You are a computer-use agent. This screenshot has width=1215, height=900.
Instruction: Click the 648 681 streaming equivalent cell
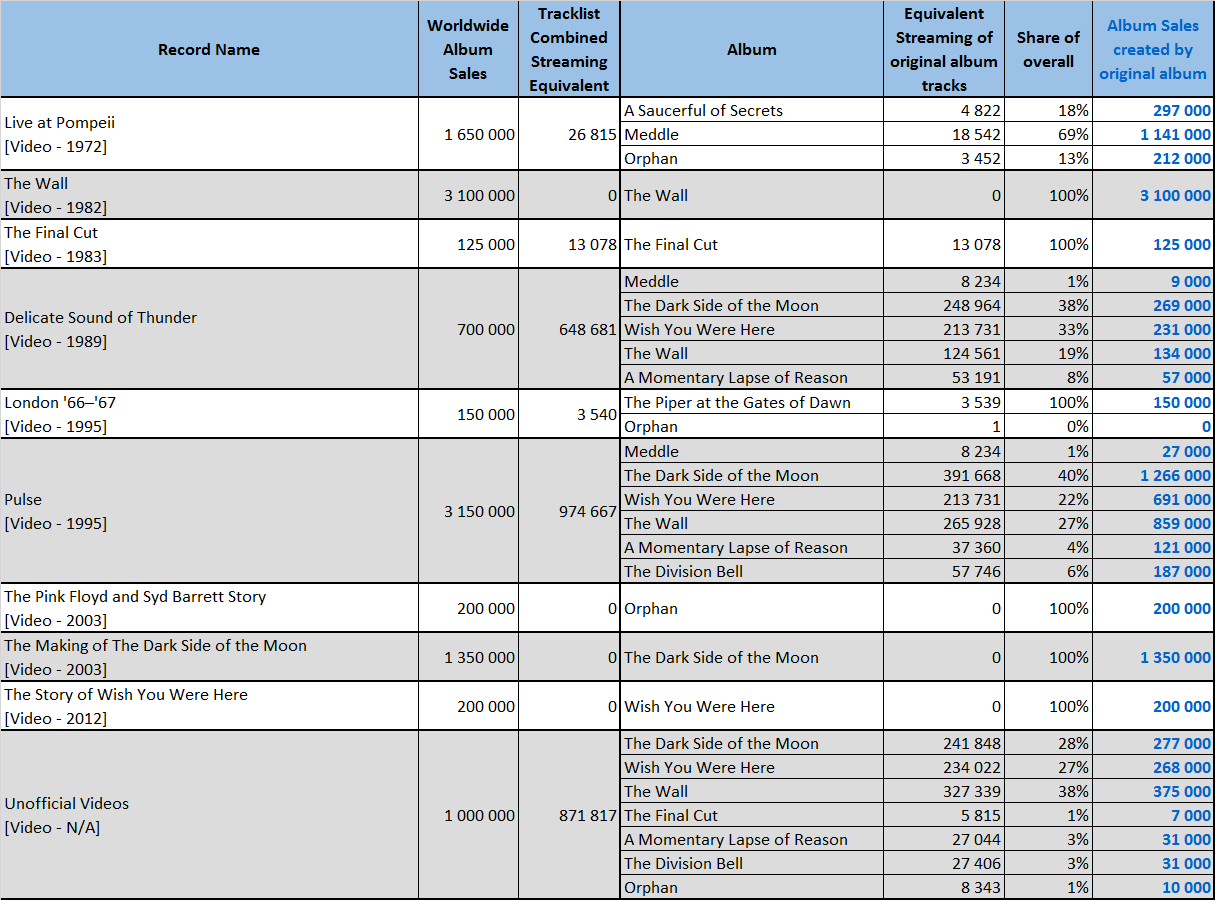coord(569,329)
